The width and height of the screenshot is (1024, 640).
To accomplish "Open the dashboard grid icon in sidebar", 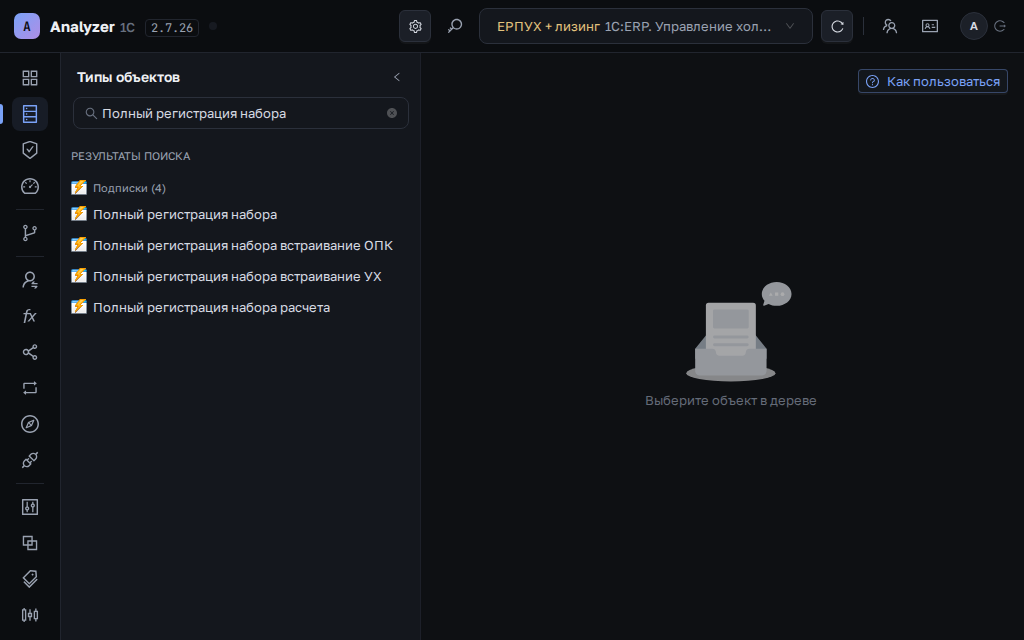I will (30, 78).
